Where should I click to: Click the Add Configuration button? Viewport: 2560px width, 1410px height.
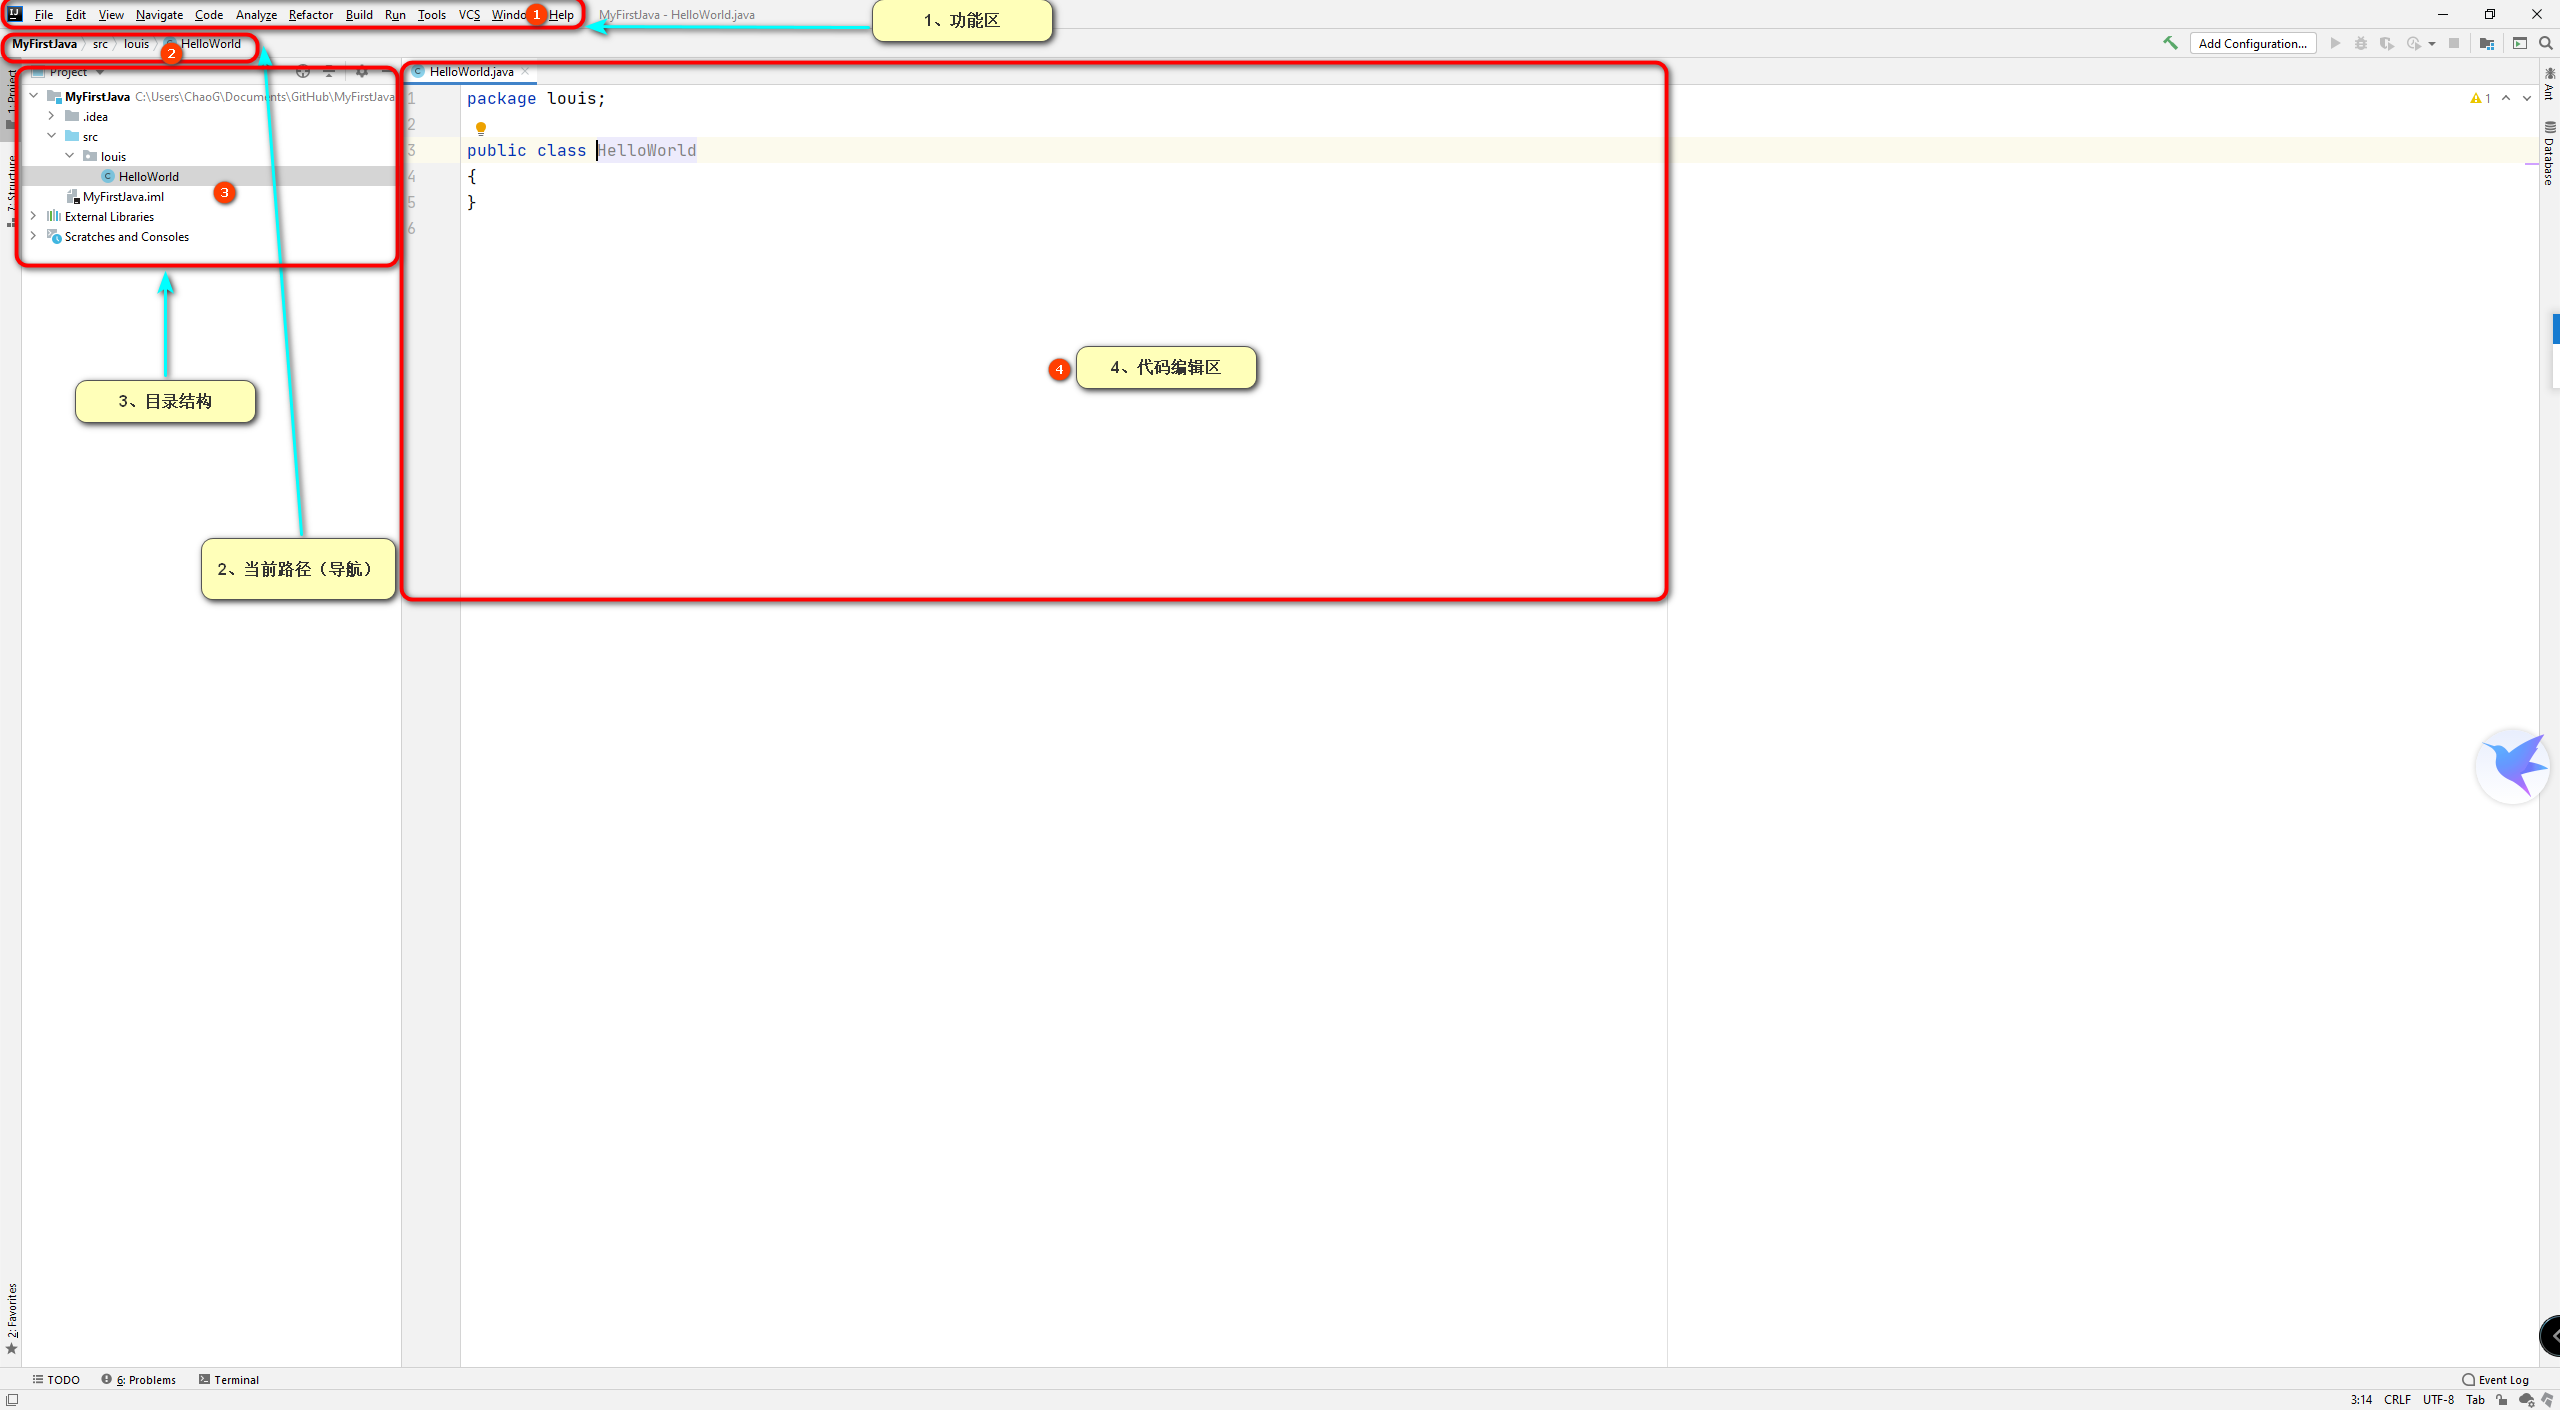pyautogui.click(x=2252, y=43)
